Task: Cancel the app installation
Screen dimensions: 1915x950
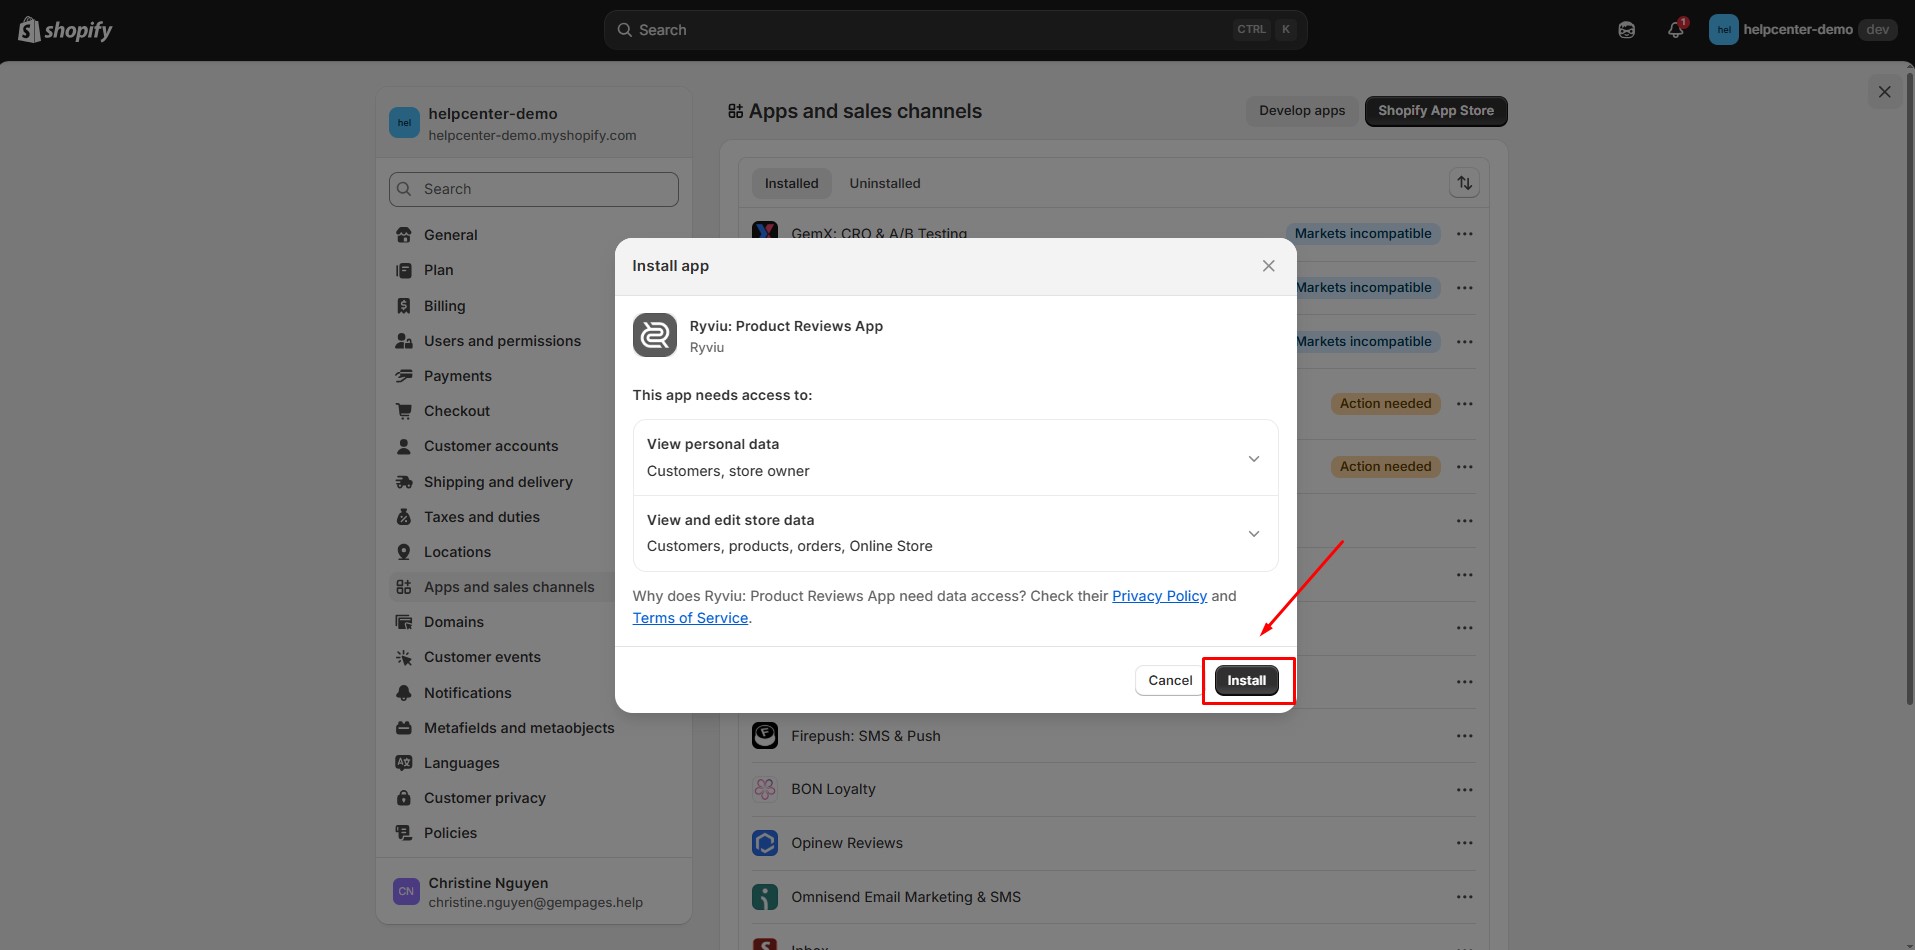Action: pyautogui.click(x=1169, y=680)
